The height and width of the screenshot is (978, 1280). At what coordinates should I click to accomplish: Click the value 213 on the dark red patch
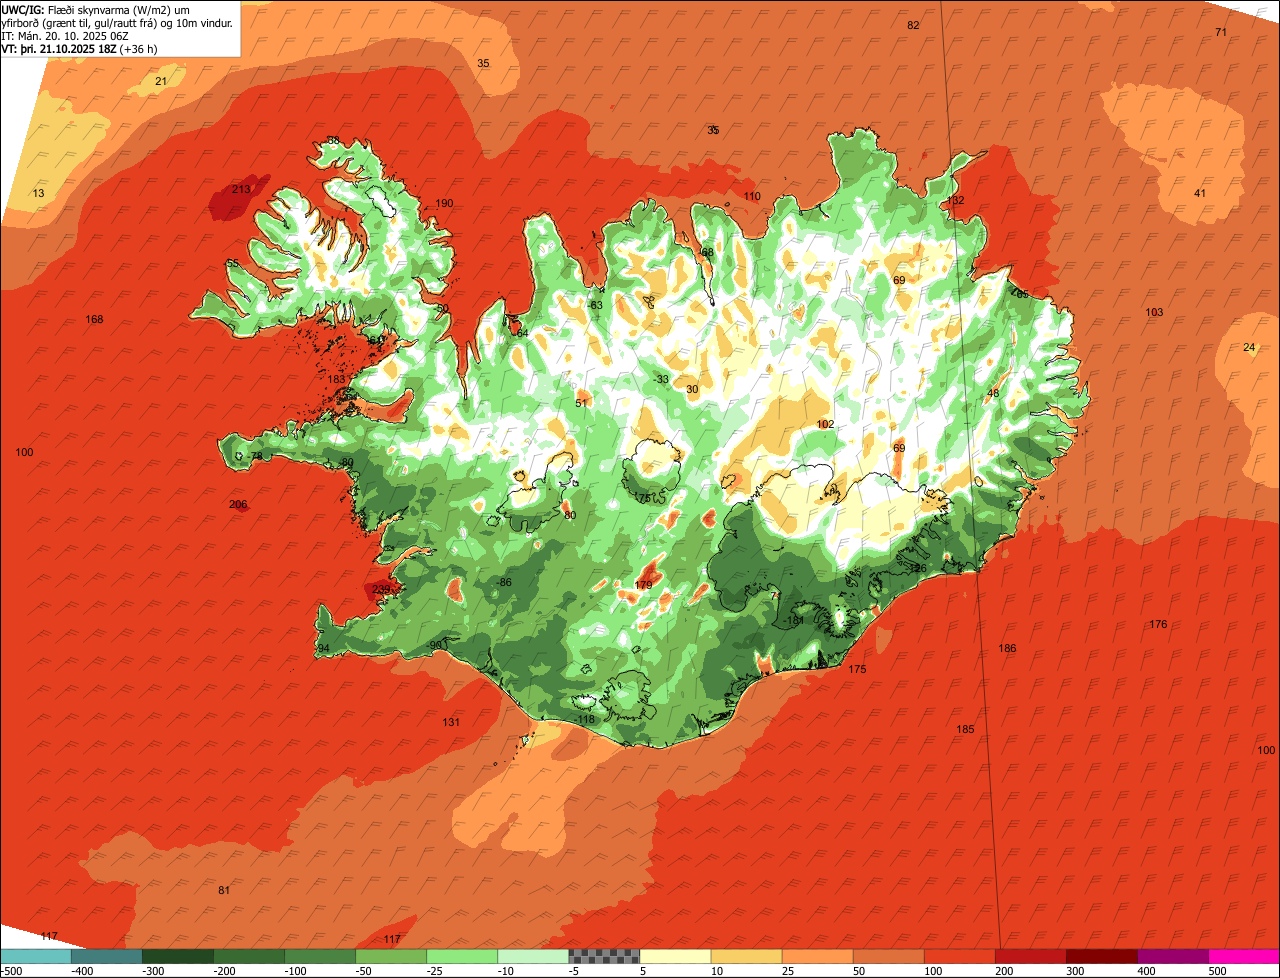coord(241,189)
